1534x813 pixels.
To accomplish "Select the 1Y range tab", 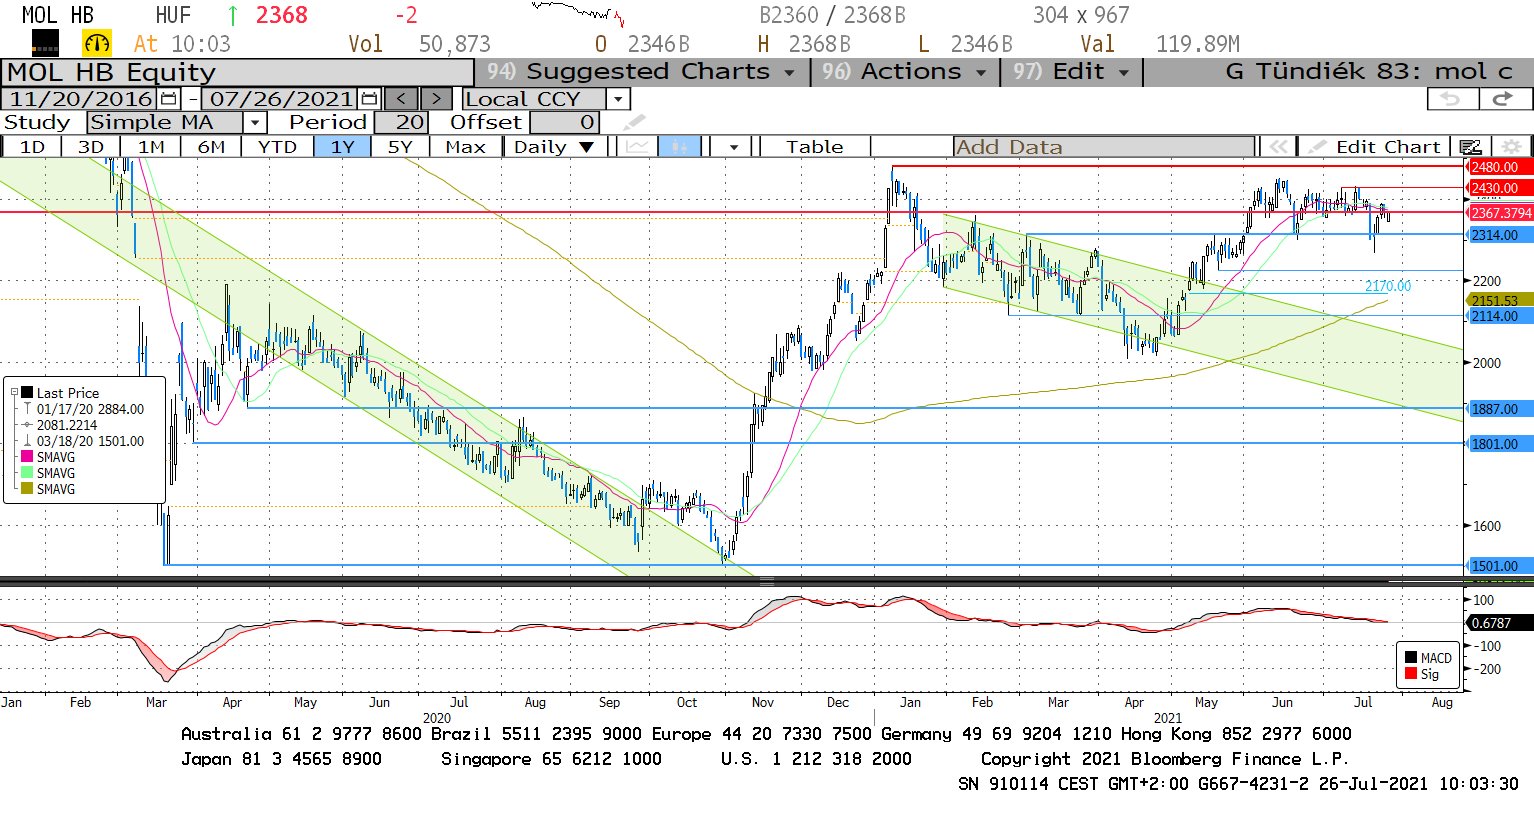I will pos(343,147).
